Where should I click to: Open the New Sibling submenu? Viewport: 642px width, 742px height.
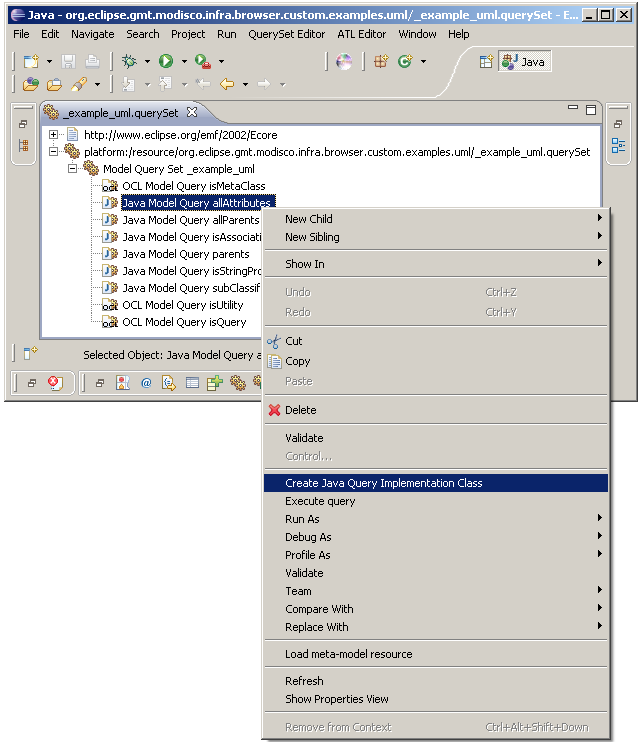(x=436, y=237)
